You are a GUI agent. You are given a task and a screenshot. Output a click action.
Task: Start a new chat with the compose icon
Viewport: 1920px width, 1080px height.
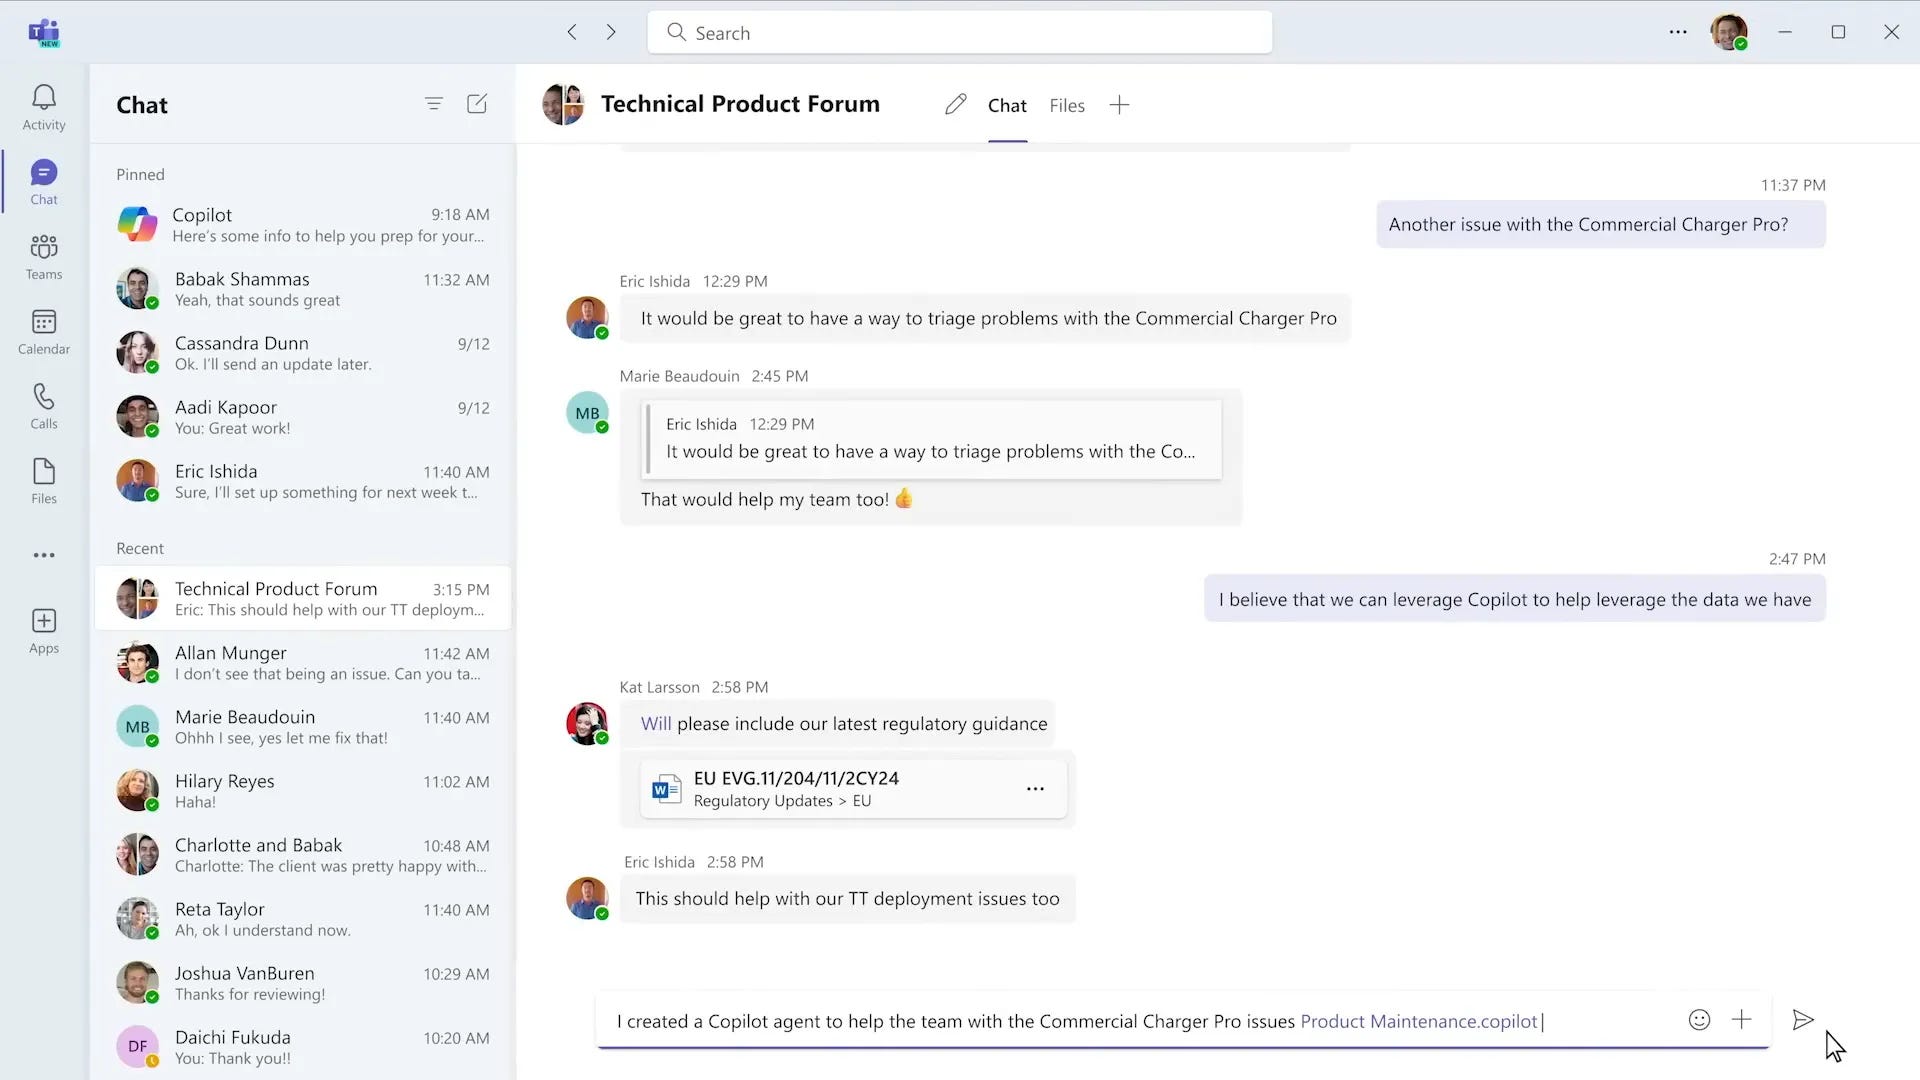[x=477, y=103]
